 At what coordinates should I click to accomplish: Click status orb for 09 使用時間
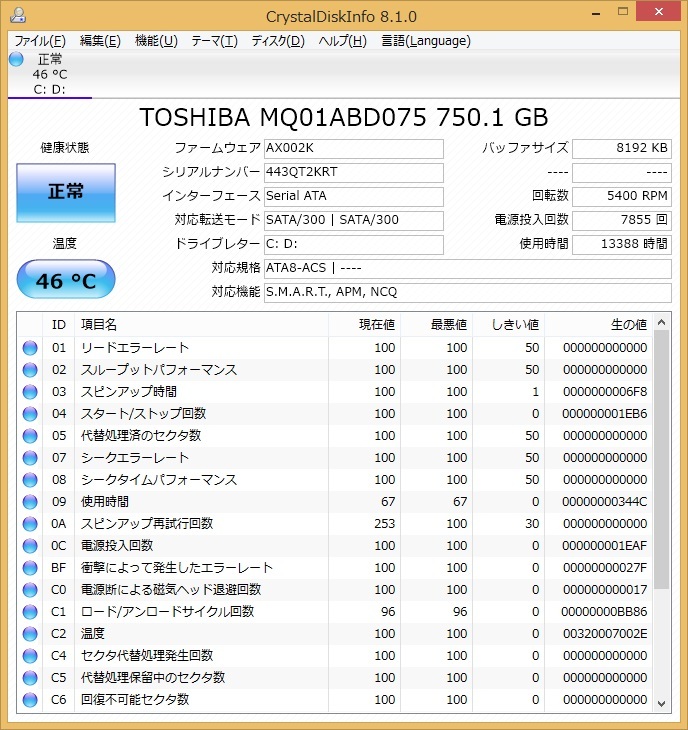[30, 501]
